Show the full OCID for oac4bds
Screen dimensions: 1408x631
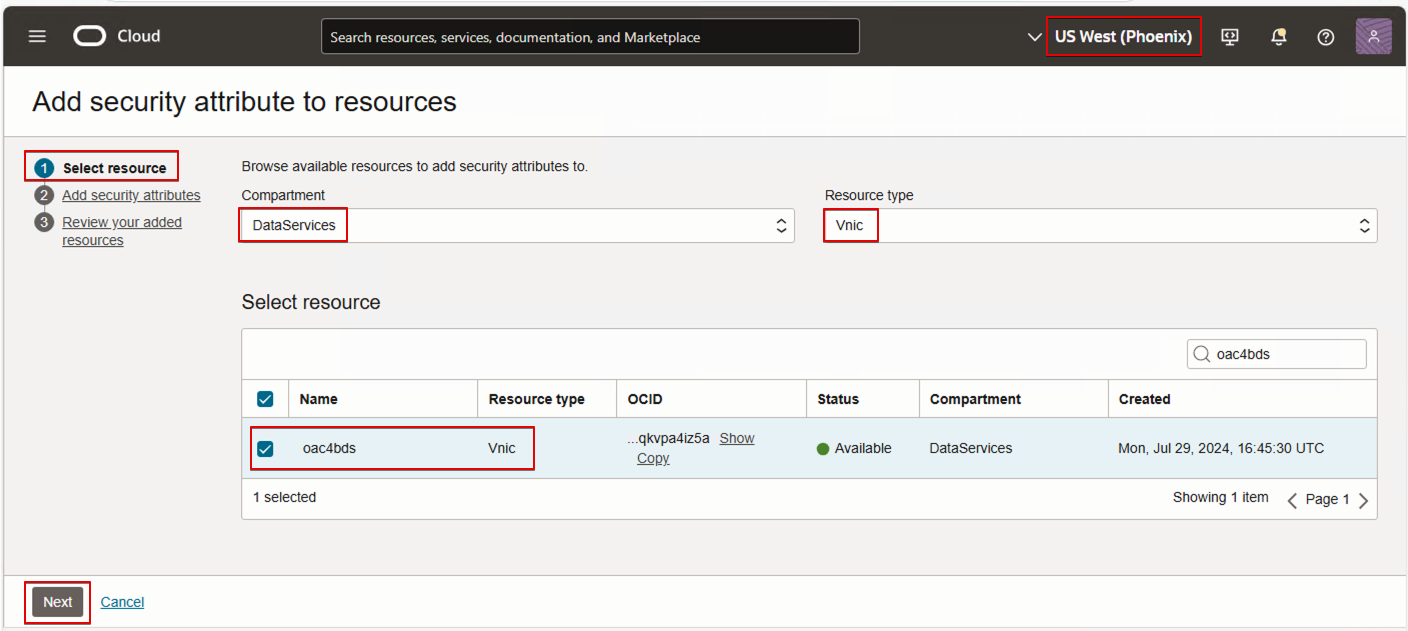(737, 438)
